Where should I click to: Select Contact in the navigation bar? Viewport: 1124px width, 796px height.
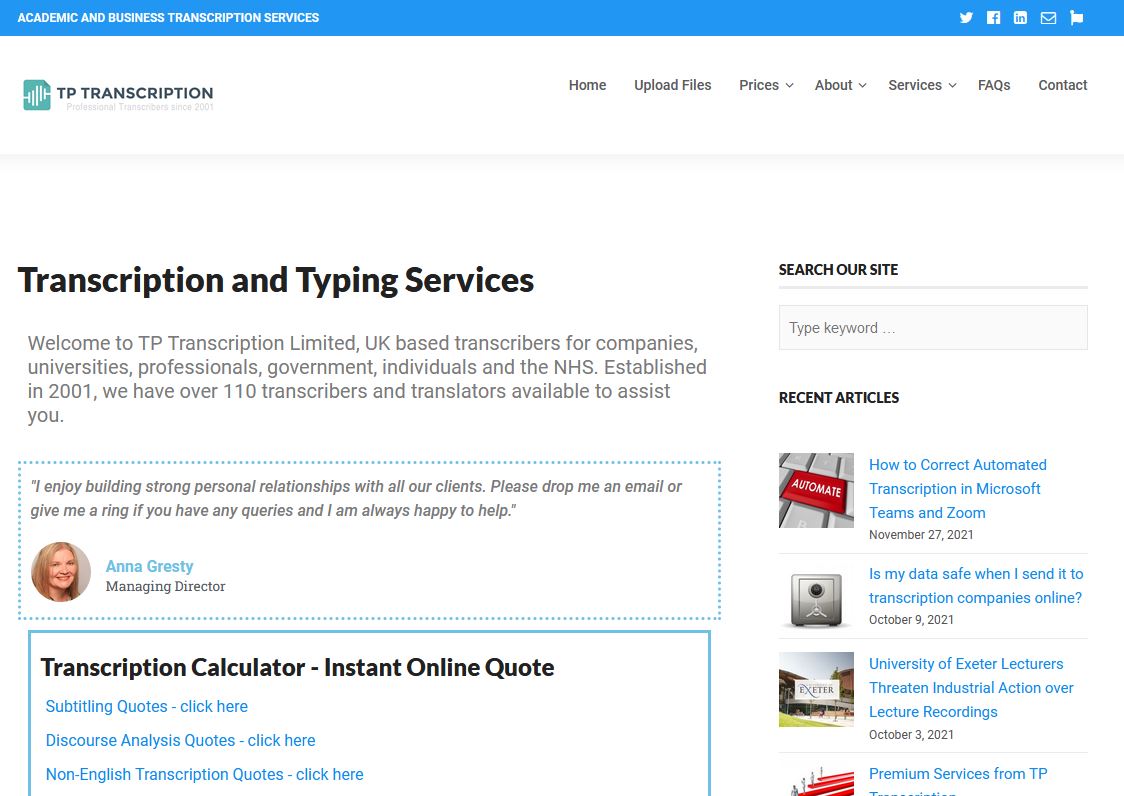[1062, 85]
